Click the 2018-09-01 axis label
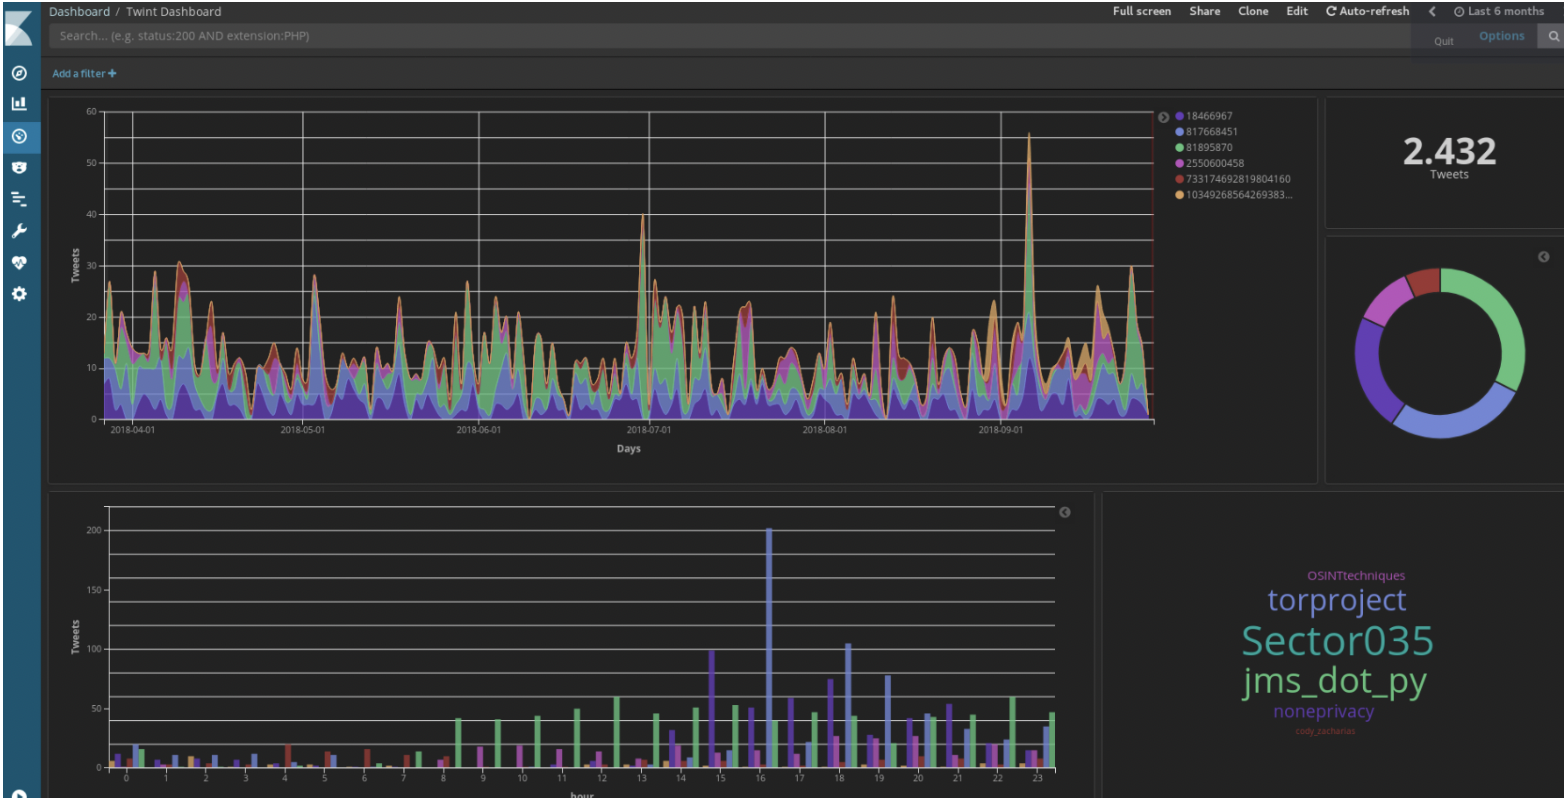 (1000, 430)
